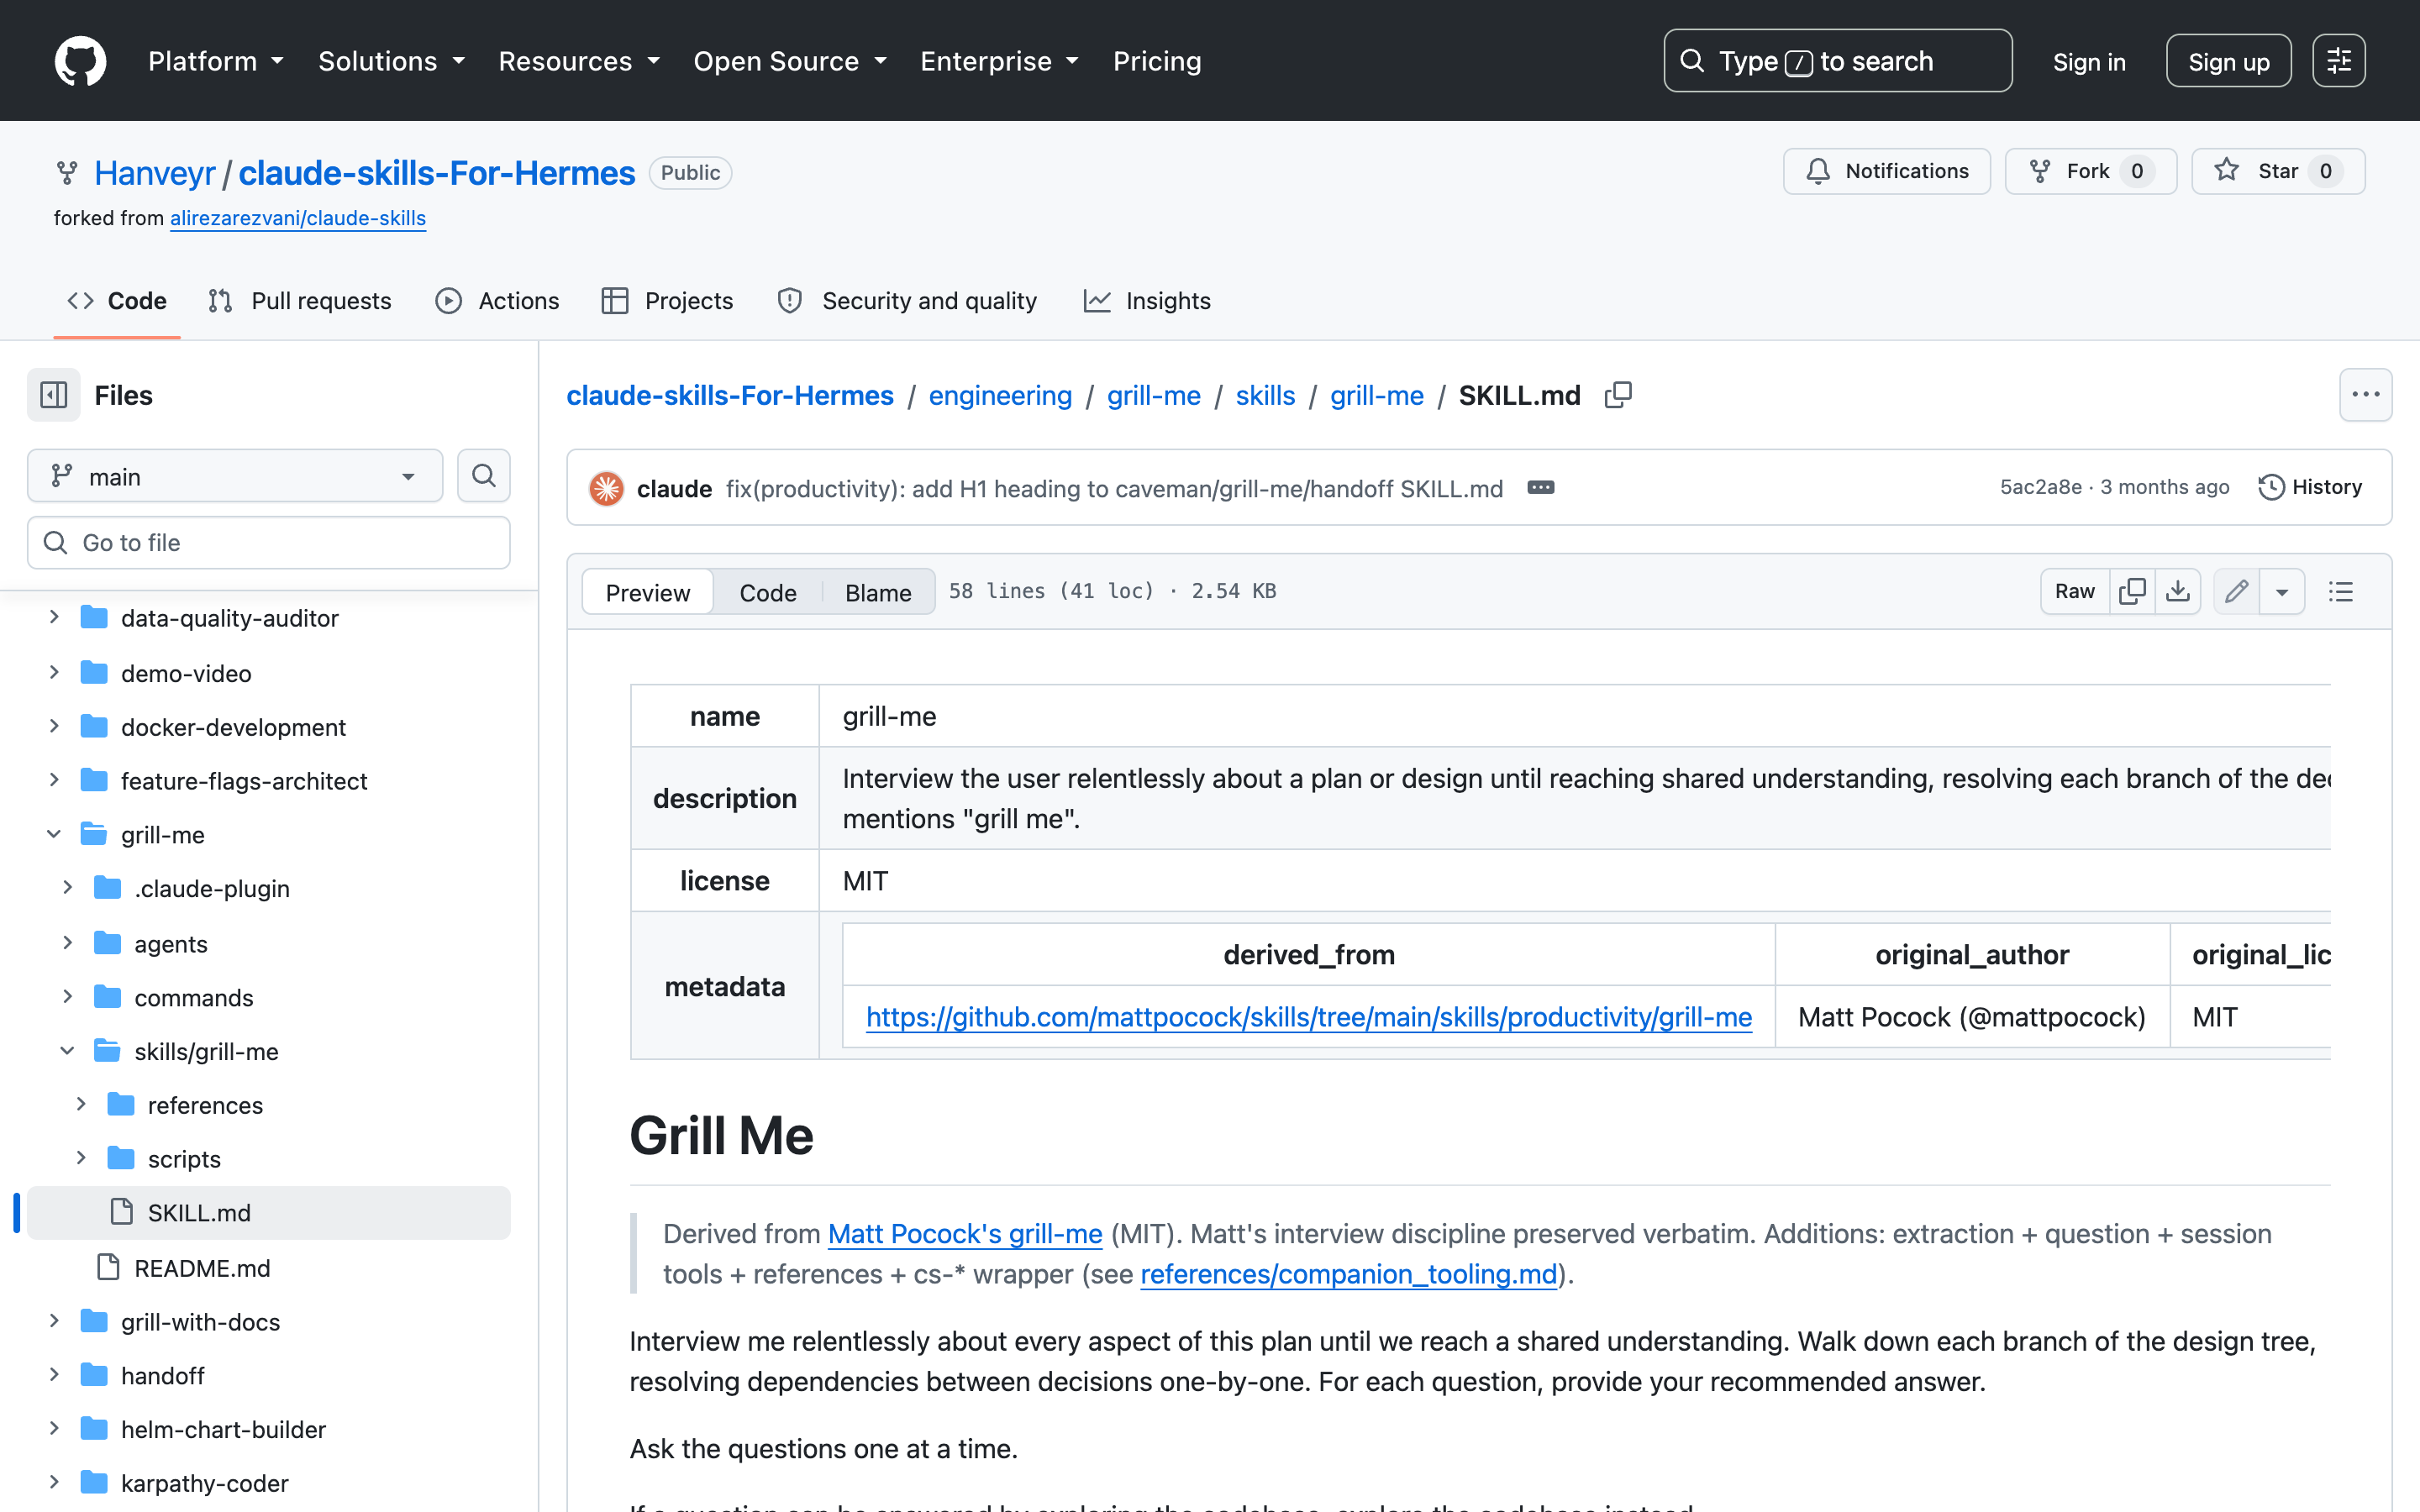Image resolution: width=2420 pixels, height=1512 pixels.
Task: Expand the references folder
Action: 81,1105
